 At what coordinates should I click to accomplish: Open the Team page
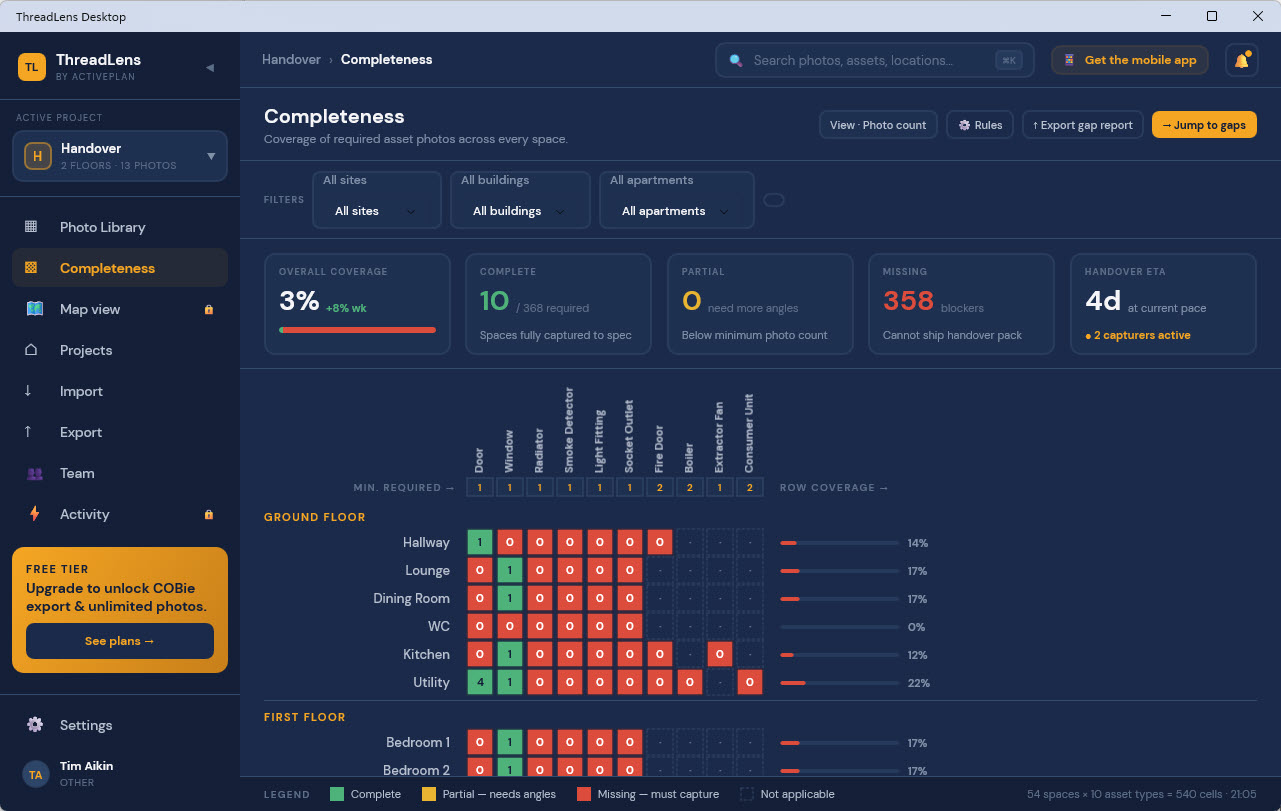click(120, 473)
